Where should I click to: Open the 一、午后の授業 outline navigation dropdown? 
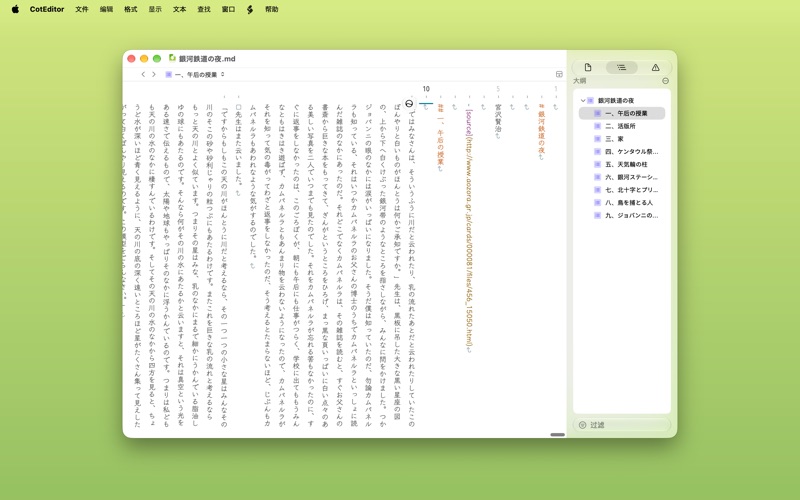pyautogui.click(x=195, y=74)
